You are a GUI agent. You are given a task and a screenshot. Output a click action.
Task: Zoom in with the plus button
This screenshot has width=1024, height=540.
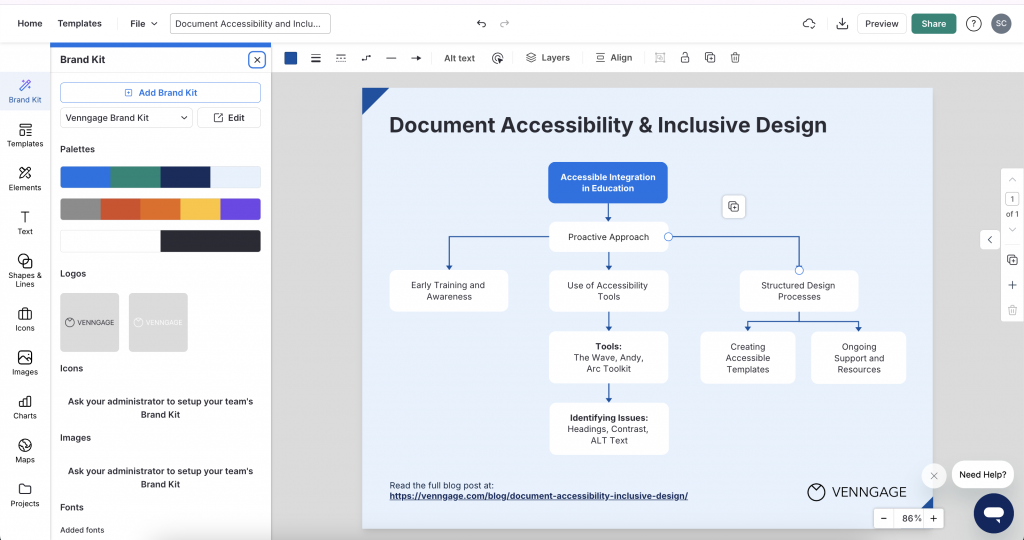click(934, 518)
